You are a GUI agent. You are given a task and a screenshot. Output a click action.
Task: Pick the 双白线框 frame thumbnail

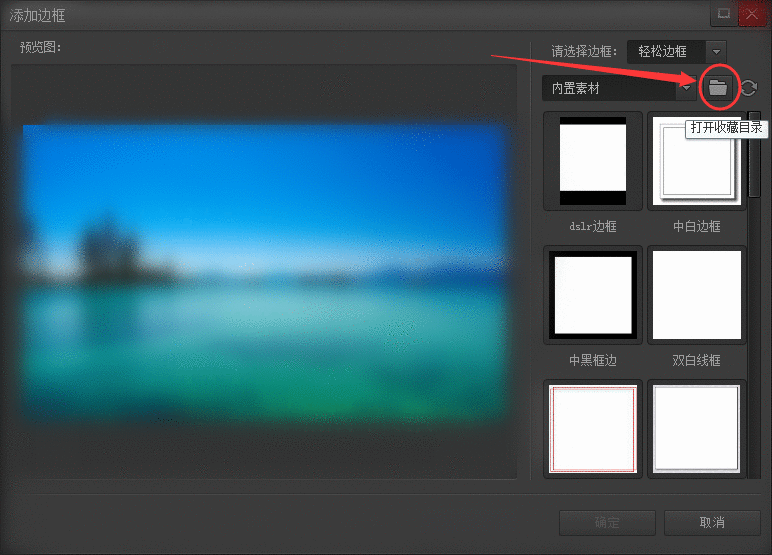click(696, 295)
